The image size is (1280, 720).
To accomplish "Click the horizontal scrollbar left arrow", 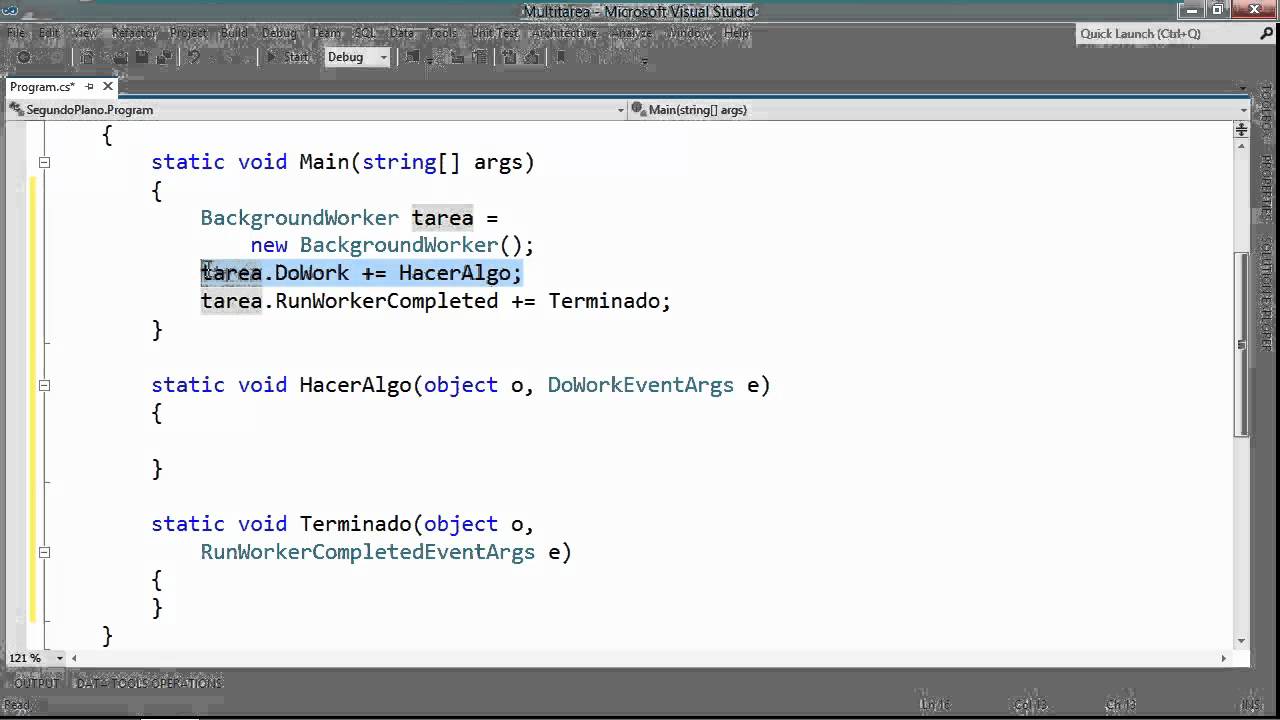I will tap(76, 658).
